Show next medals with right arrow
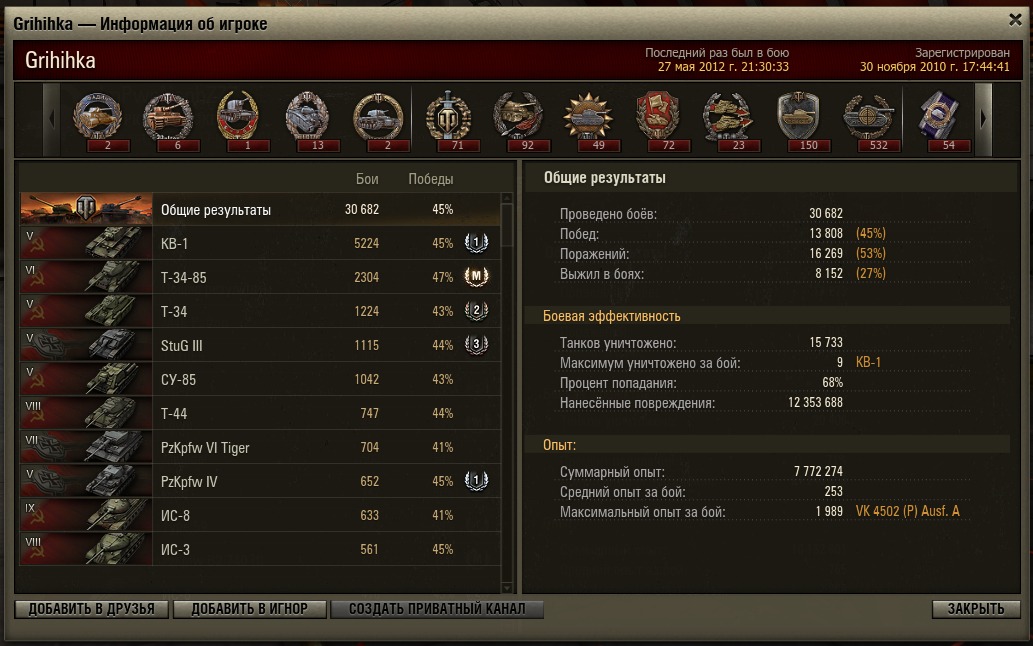1033x646 pixels. (x=983, y=119)
